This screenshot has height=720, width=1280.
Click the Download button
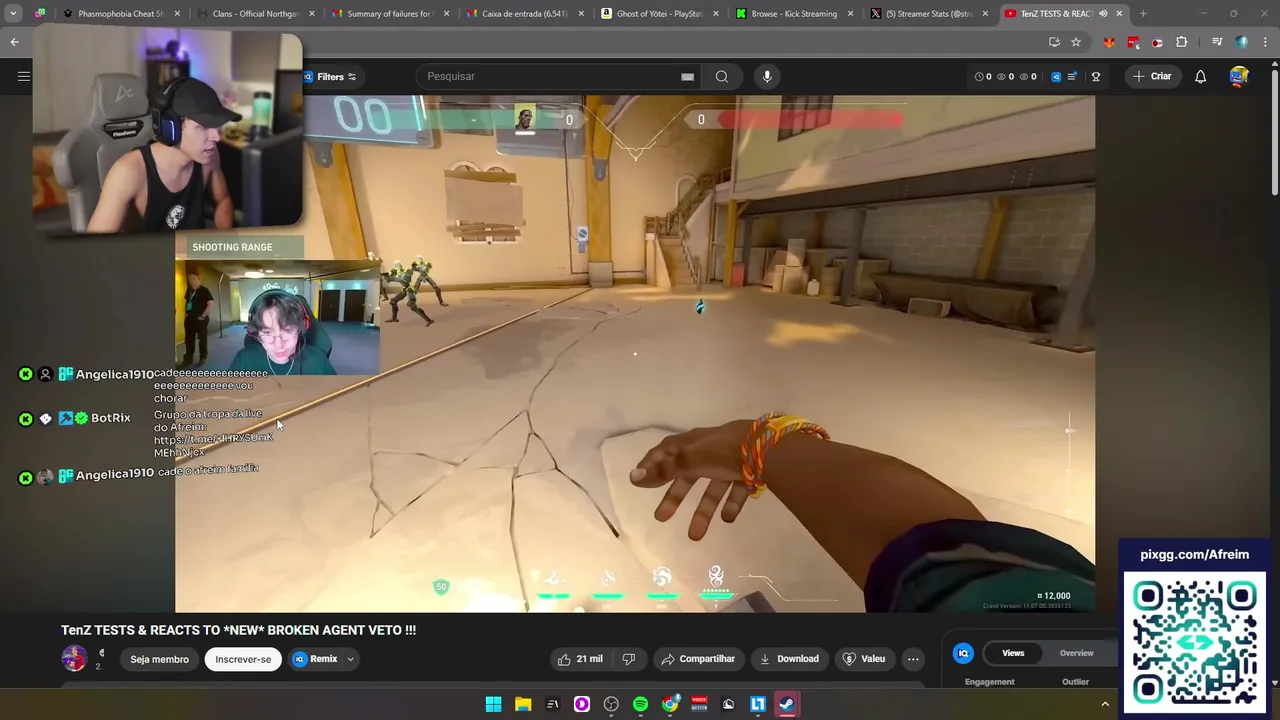pyautogui.click(x=789, y=659)
